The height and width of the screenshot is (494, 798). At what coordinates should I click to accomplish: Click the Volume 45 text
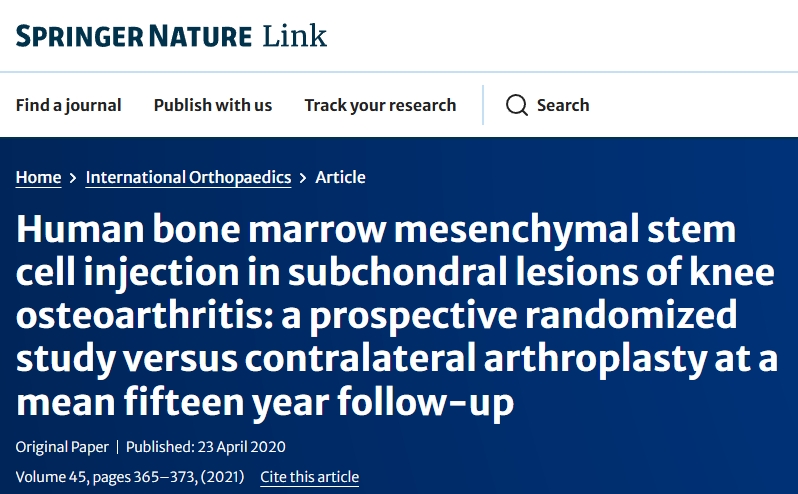pos(50,477)
